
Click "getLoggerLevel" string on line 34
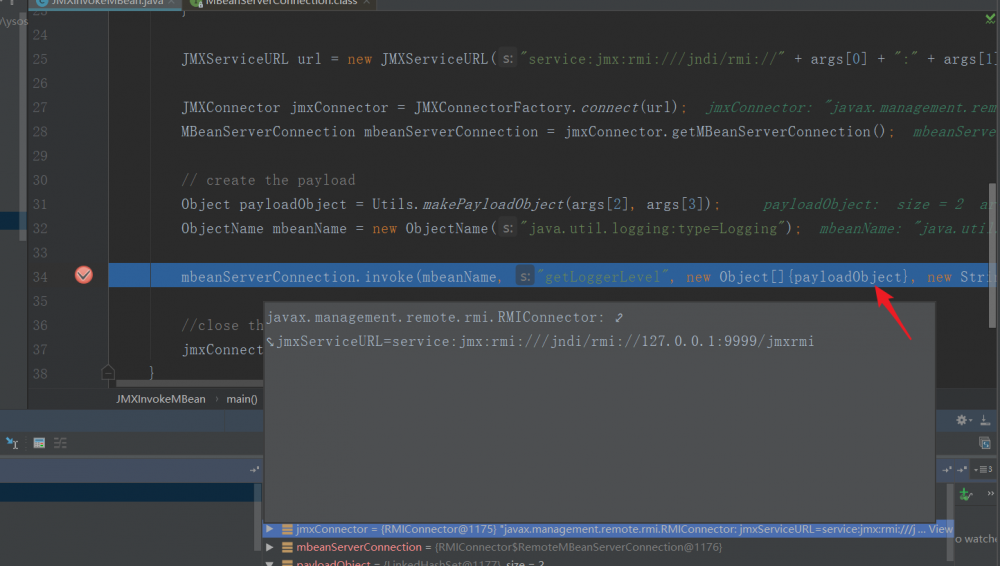pos(602,276)
